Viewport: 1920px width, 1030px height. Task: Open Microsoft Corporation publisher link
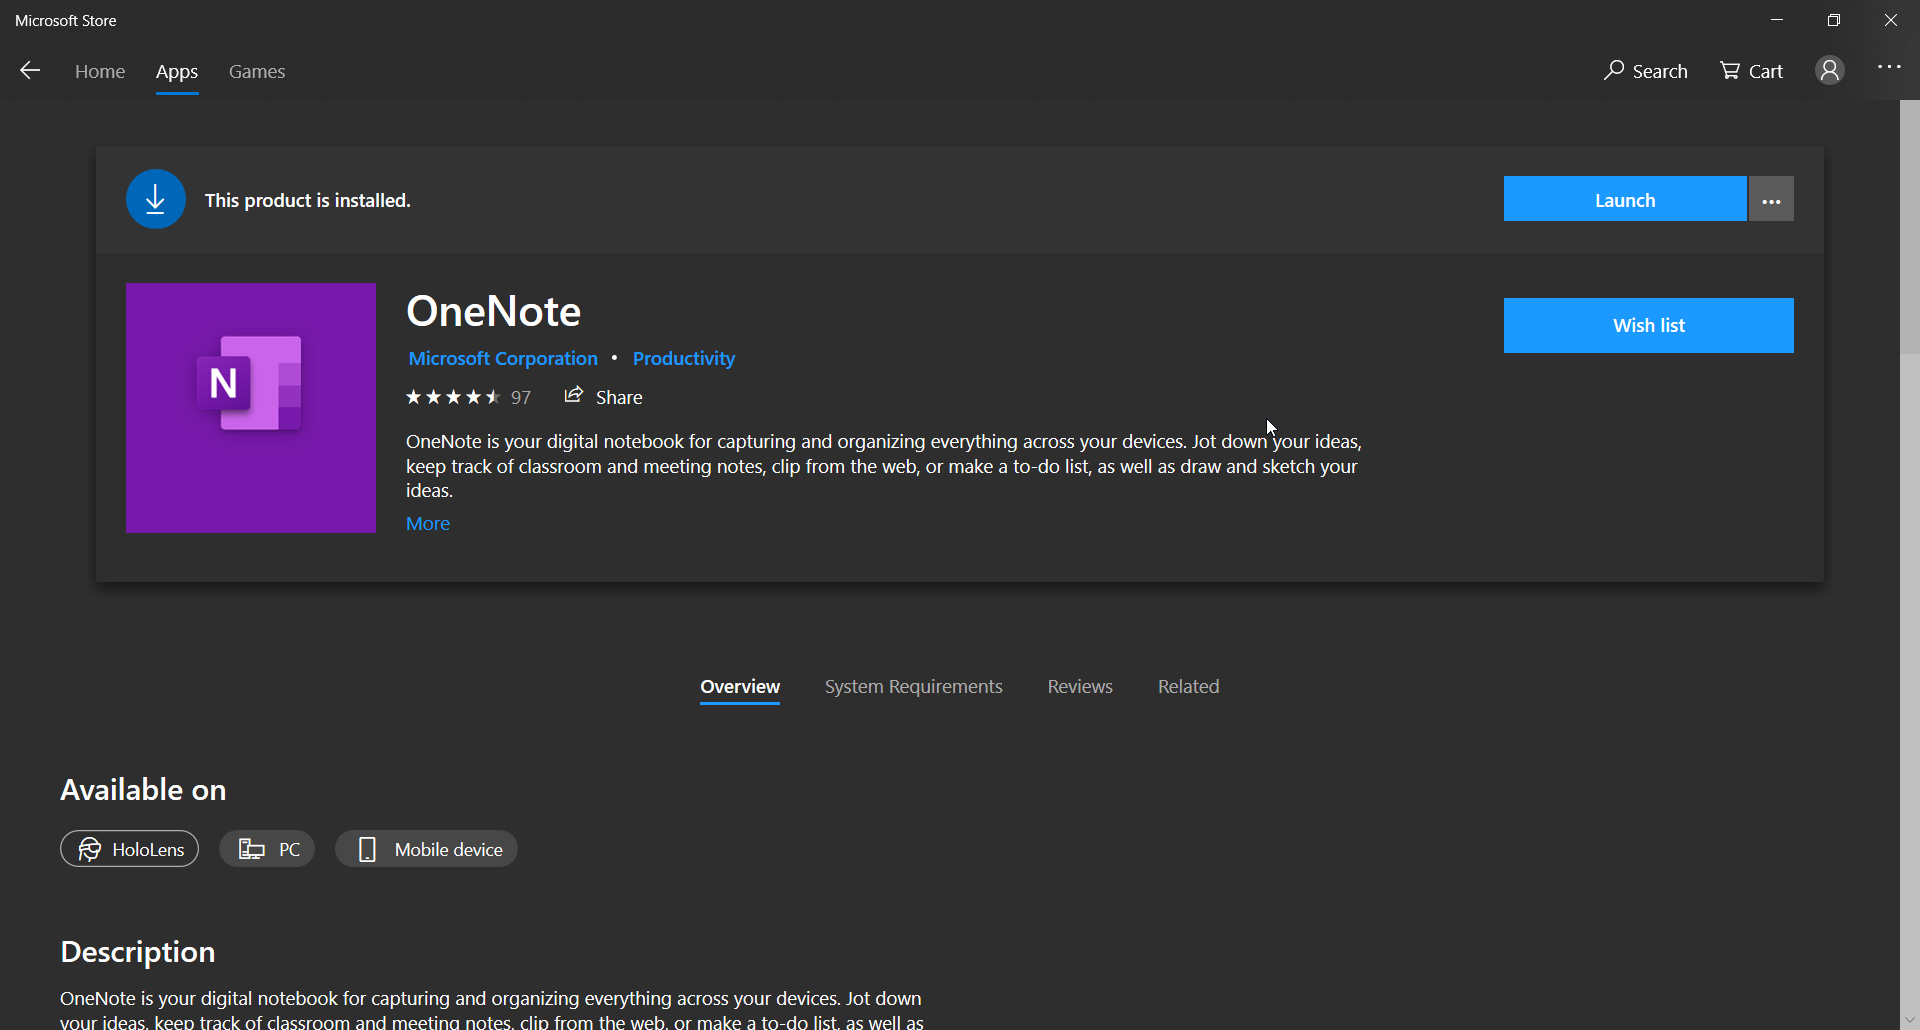503,358
